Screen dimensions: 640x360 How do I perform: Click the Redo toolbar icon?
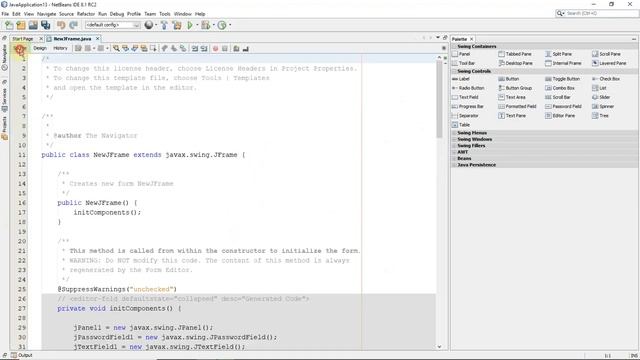click(x=73, y=25)
